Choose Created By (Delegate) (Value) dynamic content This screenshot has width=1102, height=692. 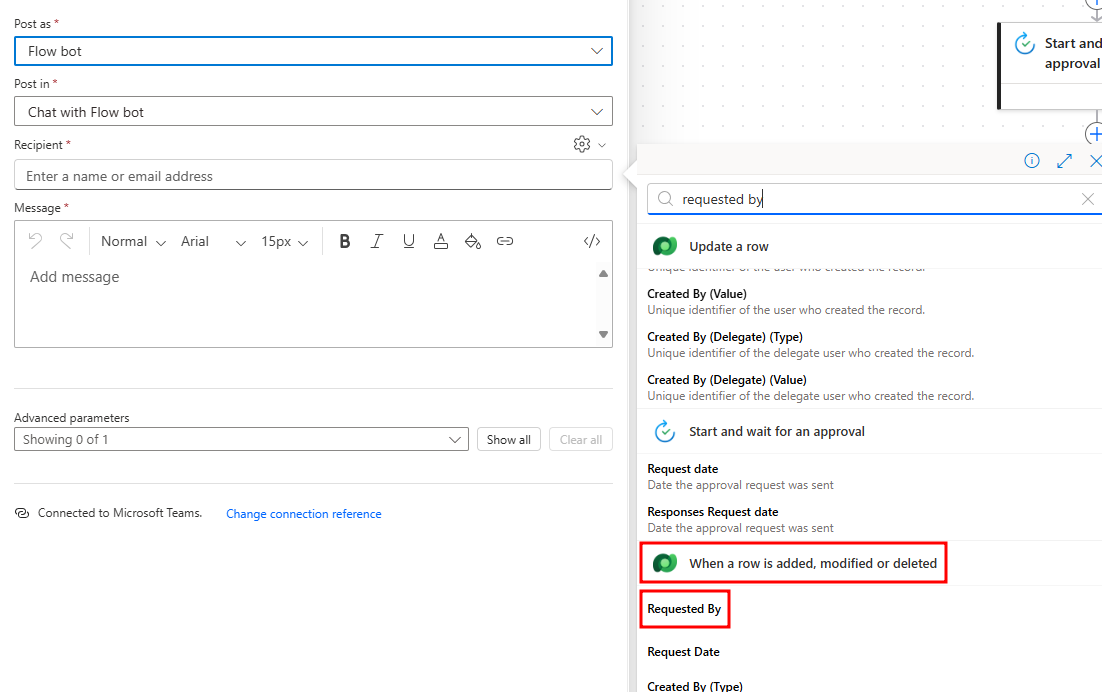click(870, 387)
